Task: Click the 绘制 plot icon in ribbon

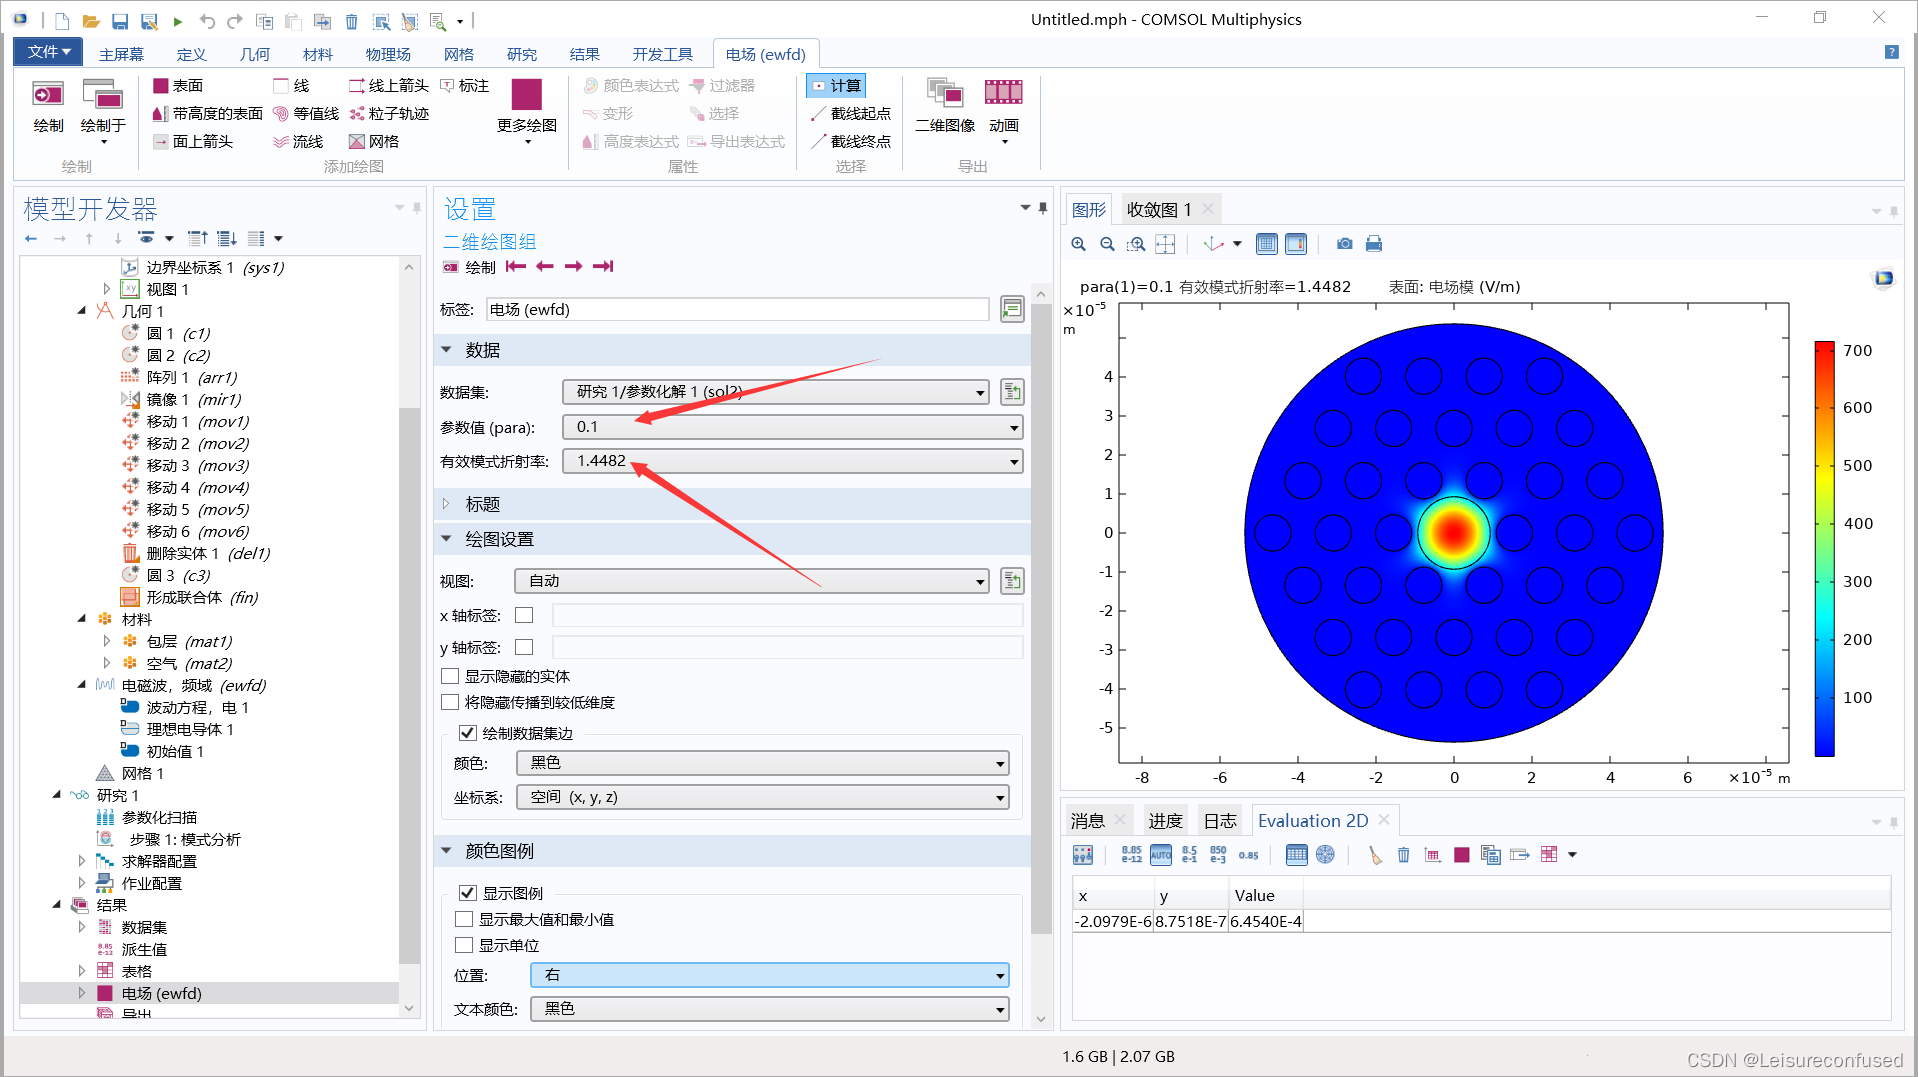Action: point(48,106)
